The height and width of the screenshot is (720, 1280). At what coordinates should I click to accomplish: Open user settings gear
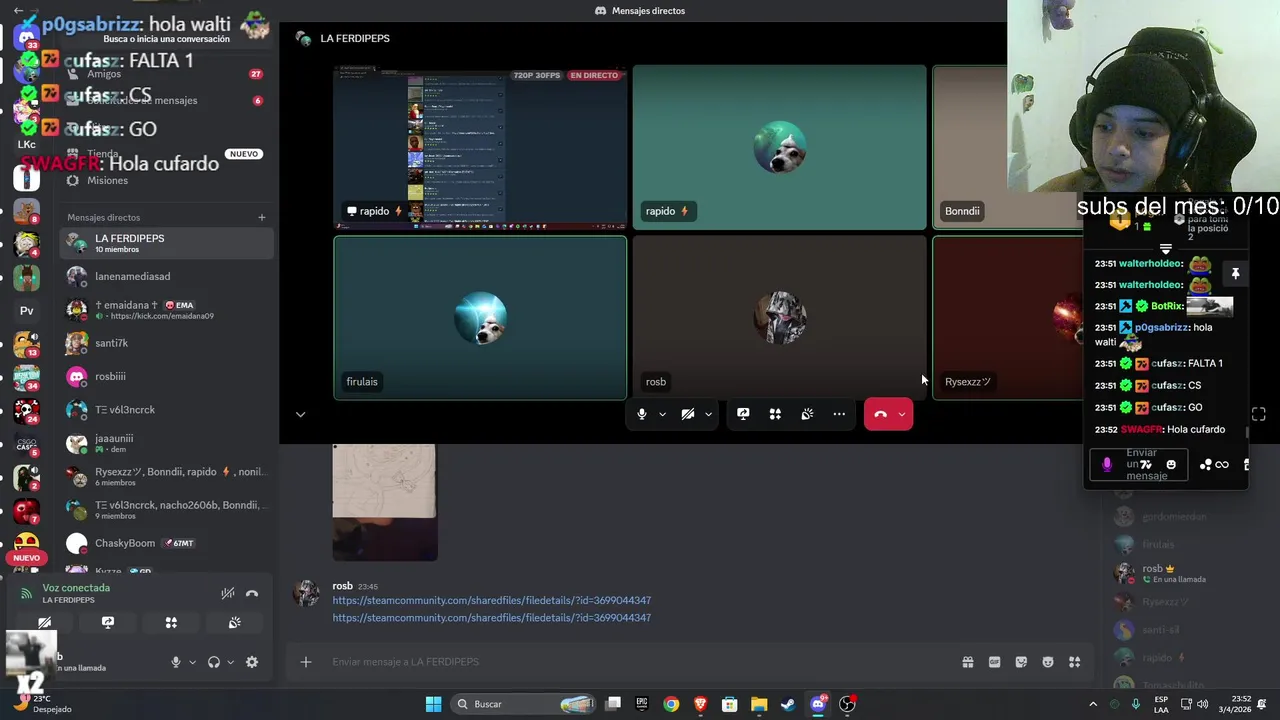click(x=252, y=662)
